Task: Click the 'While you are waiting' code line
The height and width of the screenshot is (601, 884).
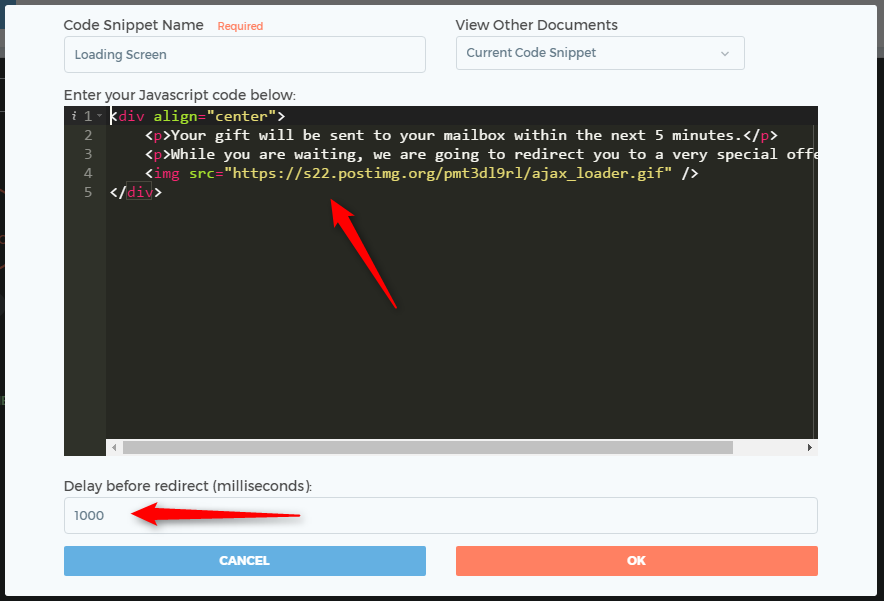Action: click(481, 154)
